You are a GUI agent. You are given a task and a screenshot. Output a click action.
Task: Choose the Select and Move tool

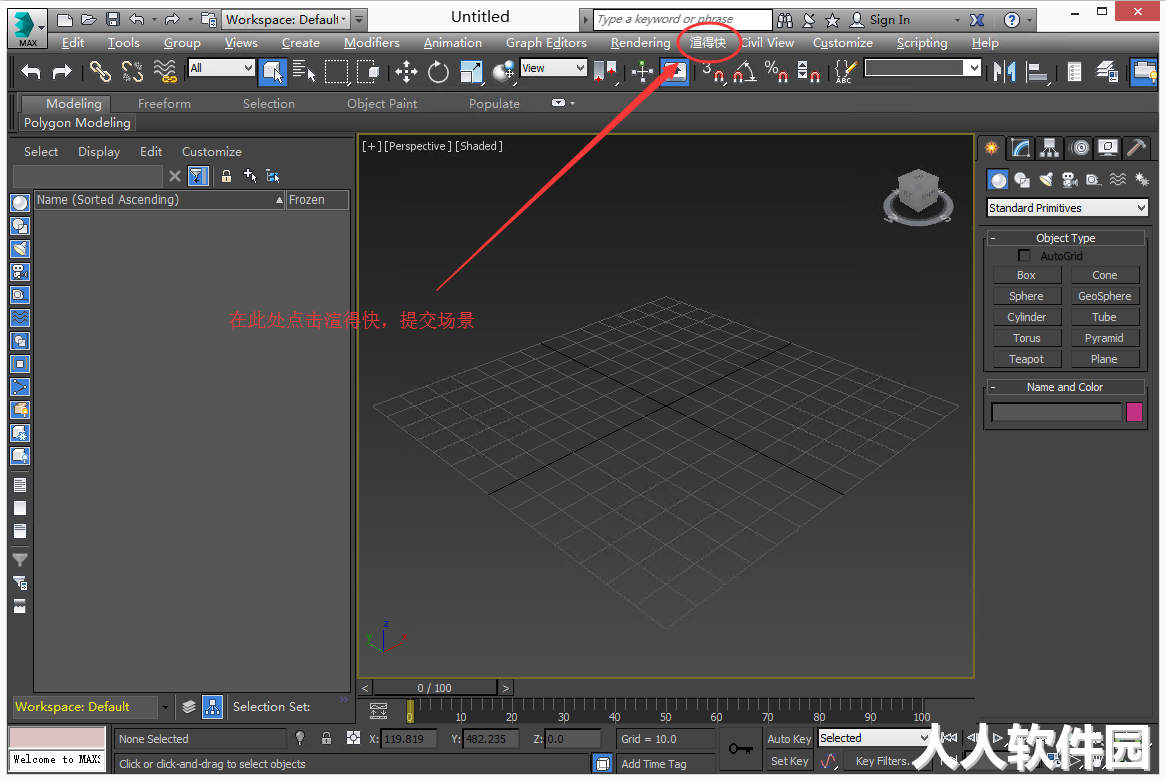click(406, 71)
